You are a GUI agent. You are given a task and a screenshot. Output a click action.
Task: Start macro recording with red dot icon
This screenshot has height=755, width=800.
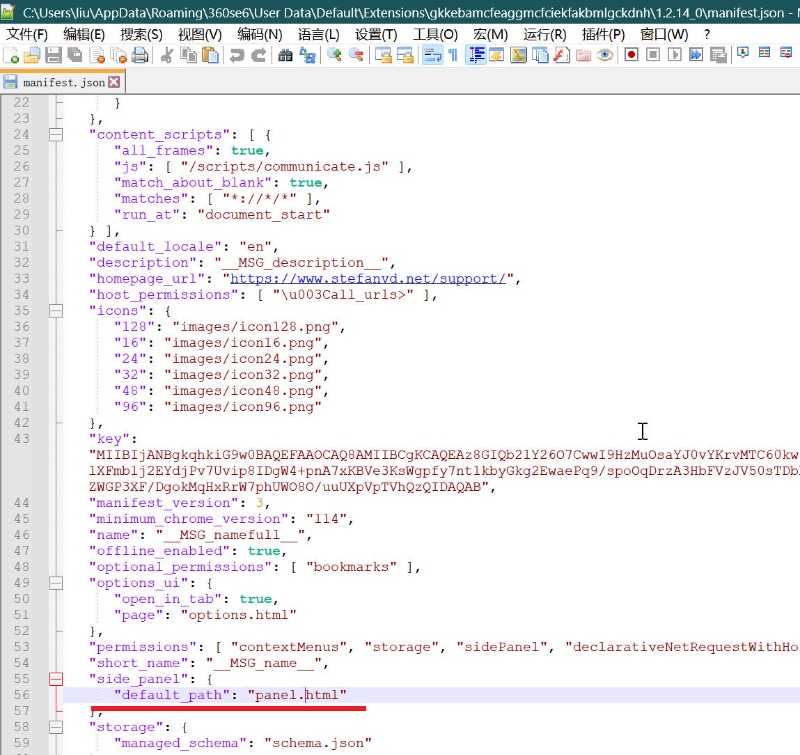coord(631,56)
